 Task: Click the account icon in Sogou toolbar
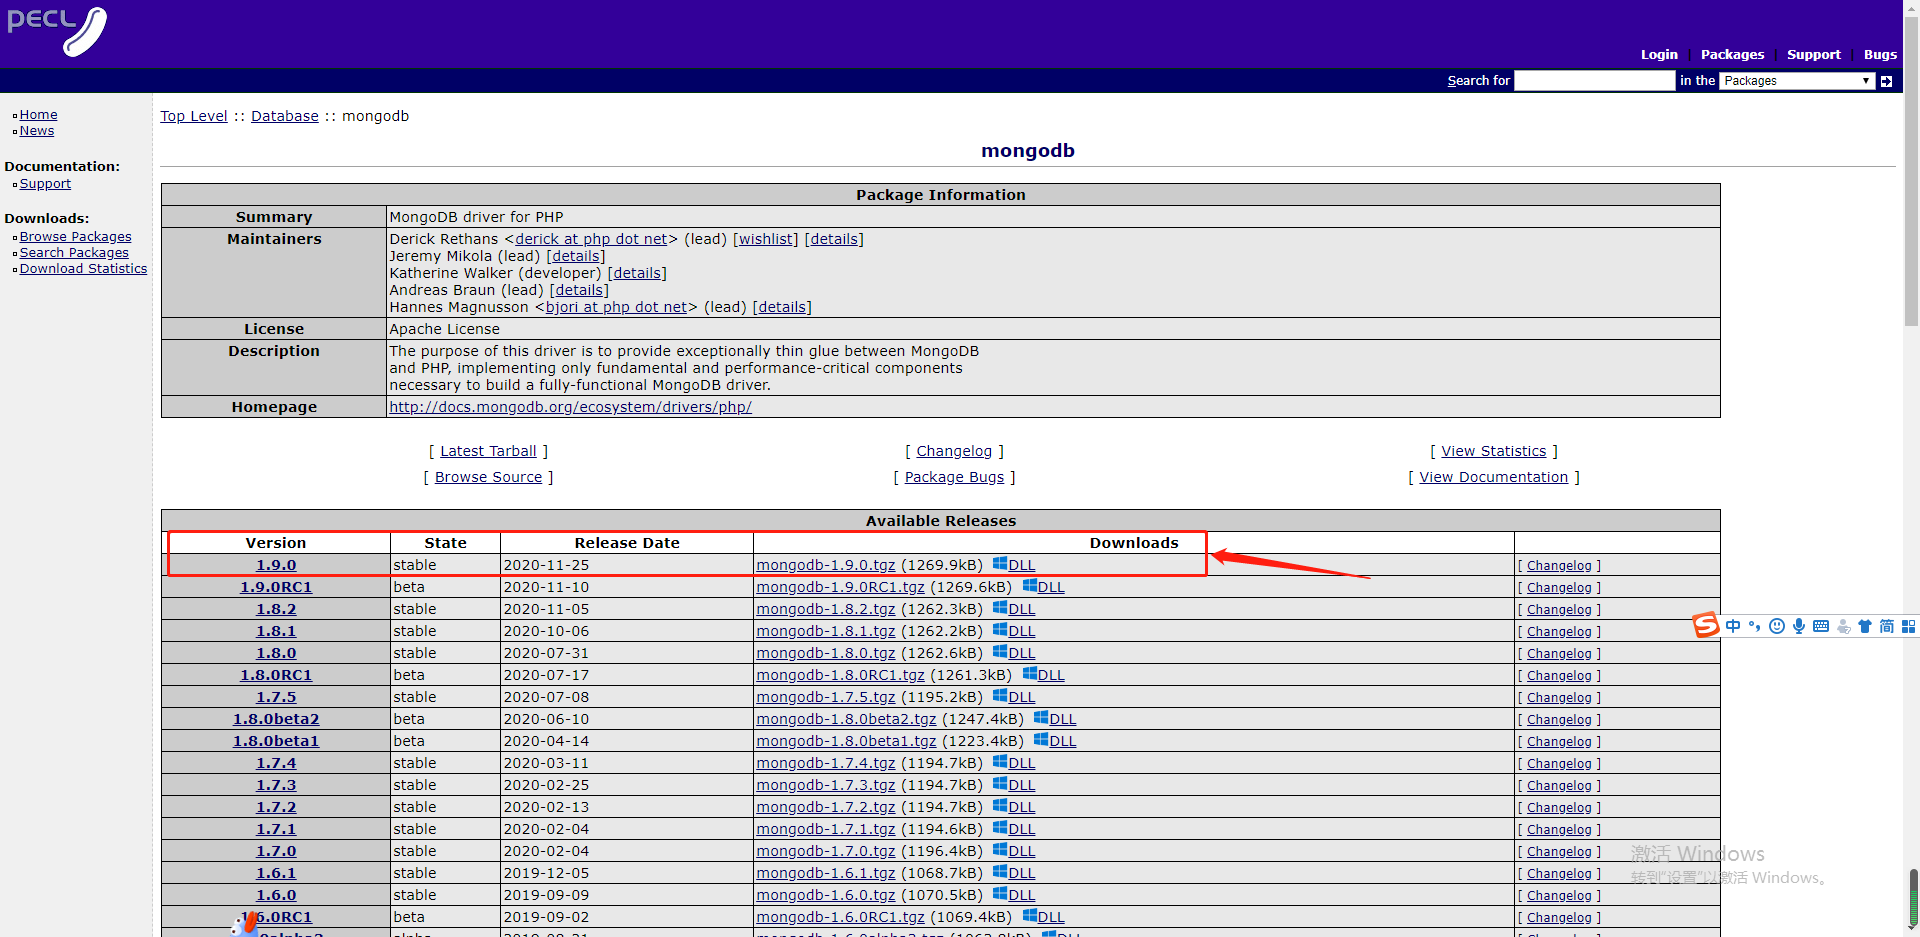coord(1844,627)
